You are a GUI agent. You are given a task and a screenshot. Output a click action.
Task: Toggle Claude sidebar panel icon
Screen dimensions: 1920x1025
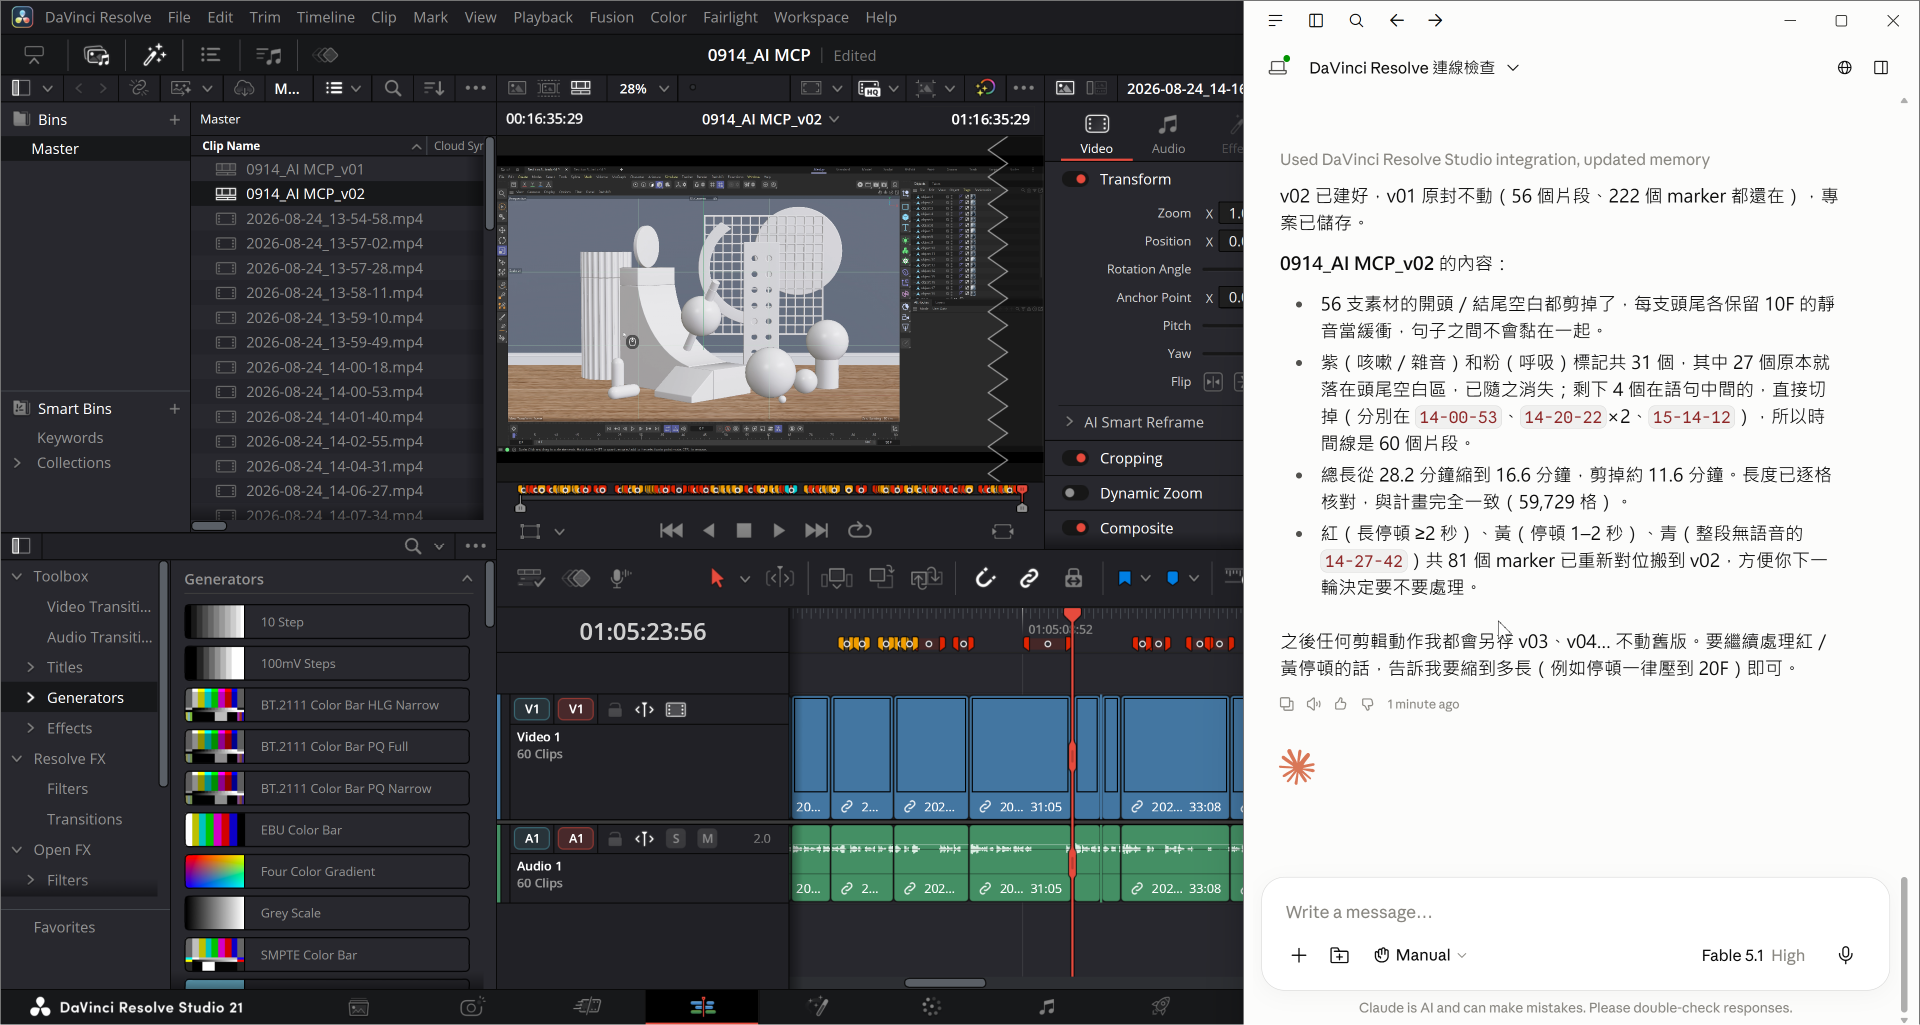click(x=1316, y=20)
